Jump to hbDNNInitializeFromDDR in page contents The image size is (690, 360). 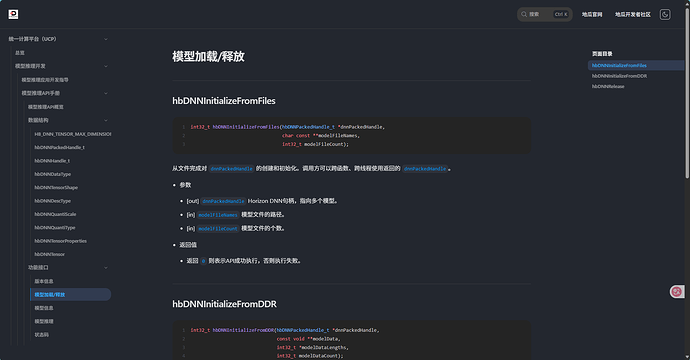coord(619,76)
